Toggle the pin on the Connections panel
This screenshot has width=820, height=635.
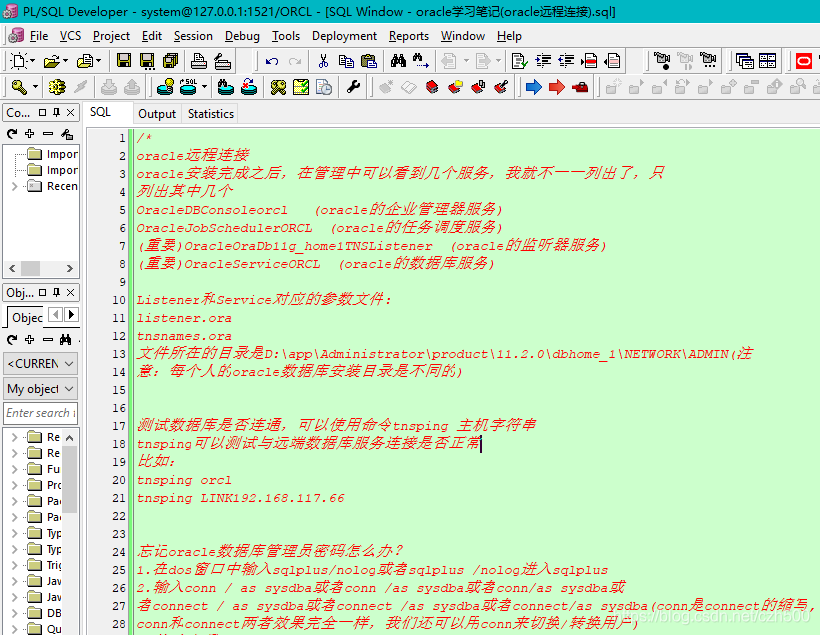[x=56, y=112]
